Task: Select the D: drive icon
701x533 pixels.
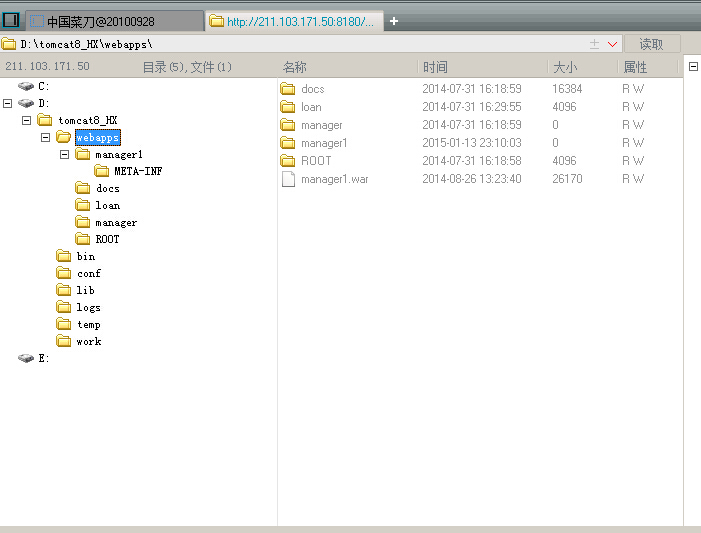Action: 26,103
